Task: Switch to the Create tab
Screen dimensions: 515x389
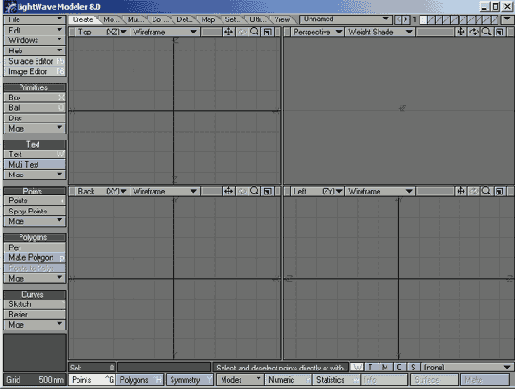Action: tap(83, 20)
